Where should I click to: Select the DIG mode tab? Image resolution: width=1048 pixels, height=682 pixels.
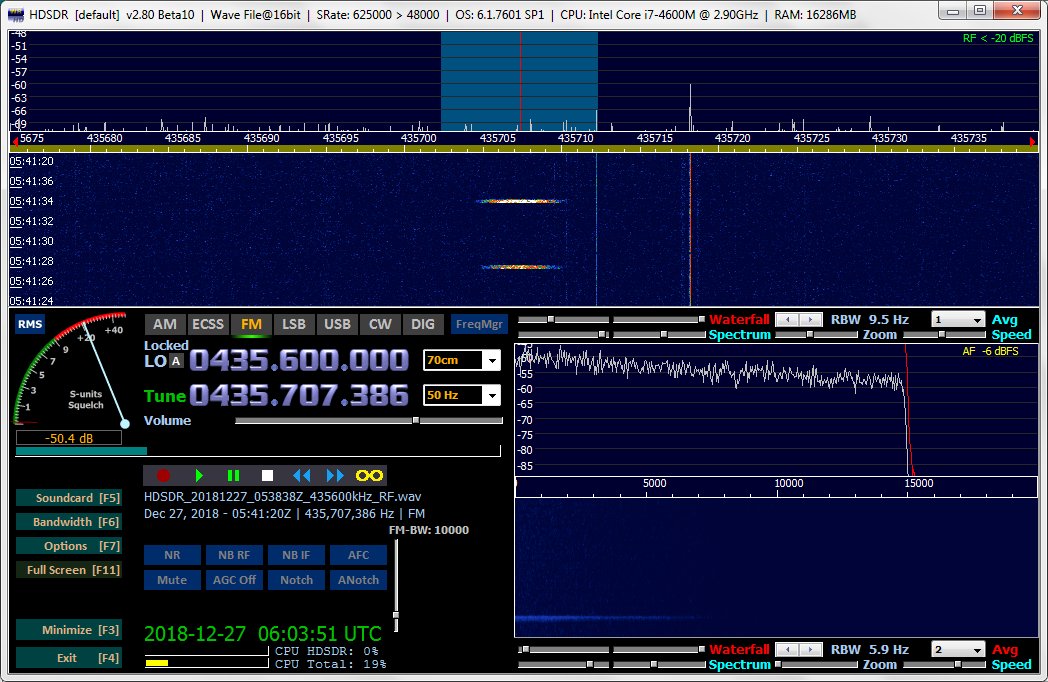tap(422, 324)
